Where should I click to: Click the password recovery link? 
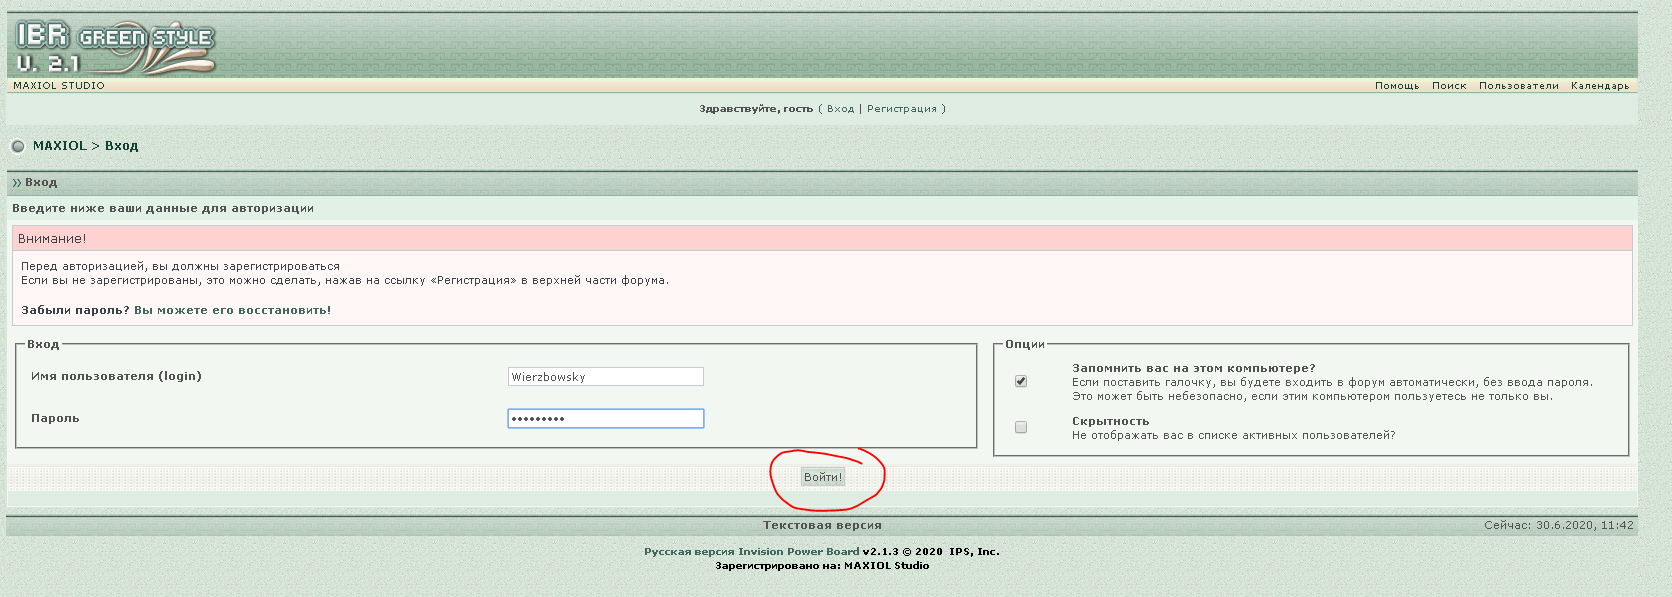pos(232,310)
